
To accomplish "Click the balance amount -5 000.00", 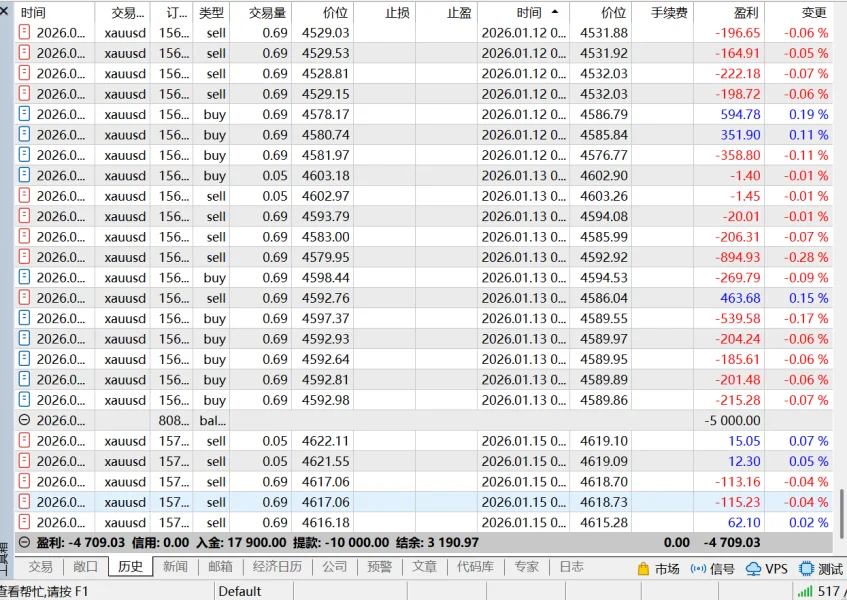I will (x=732, y=420).
